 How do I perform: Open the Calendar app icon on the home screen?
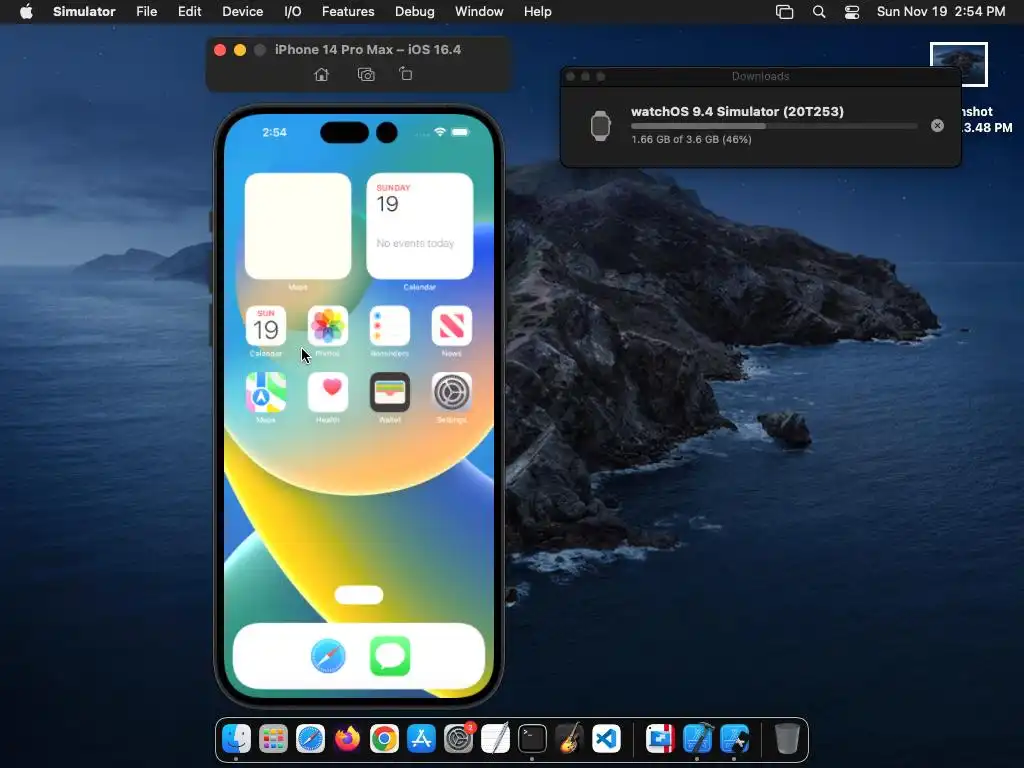pyautogui.click(x=266, y=326)
